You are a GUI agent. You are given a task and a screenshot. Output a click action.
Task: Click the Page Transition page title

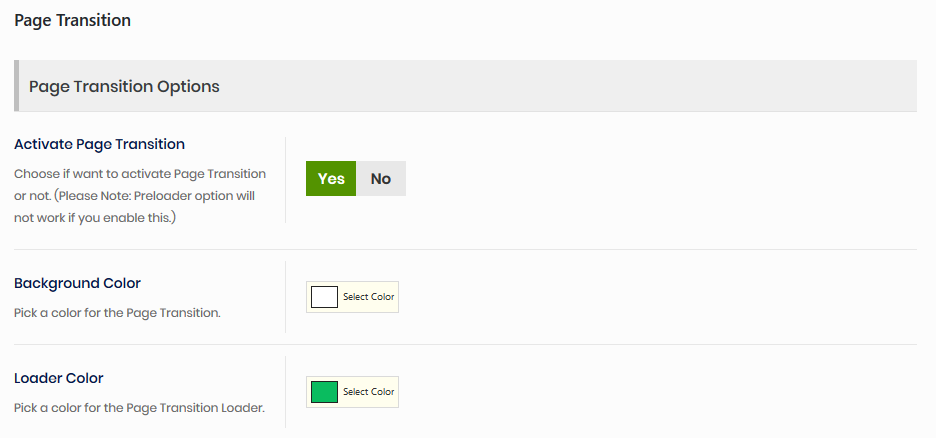pos(72,20)
